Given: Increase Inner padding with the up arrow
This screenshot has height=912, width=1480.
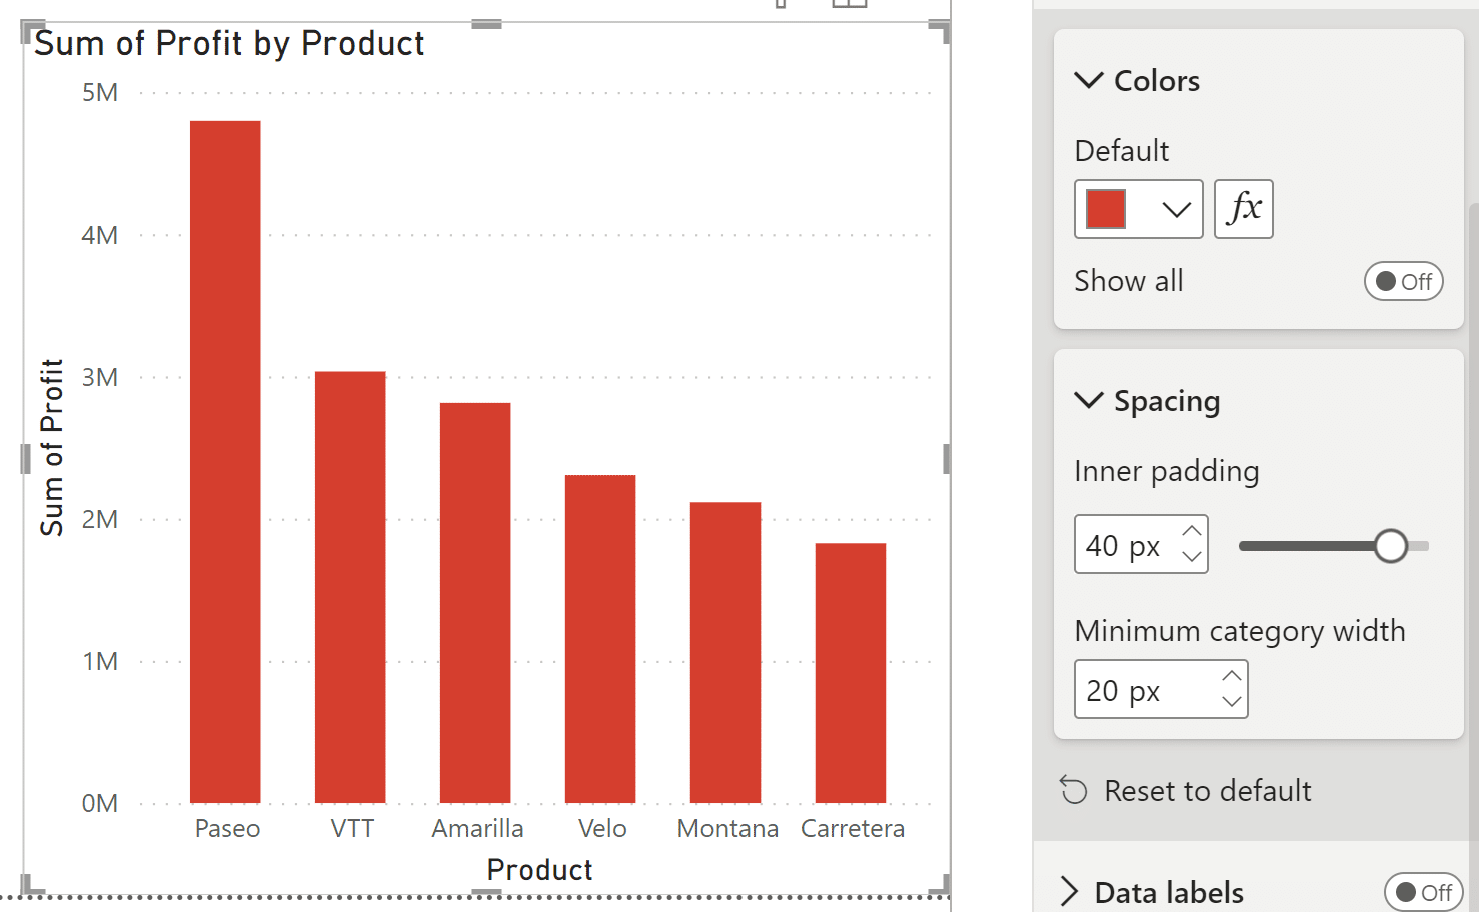Looking at the screenshot, I should (1191, 531).
